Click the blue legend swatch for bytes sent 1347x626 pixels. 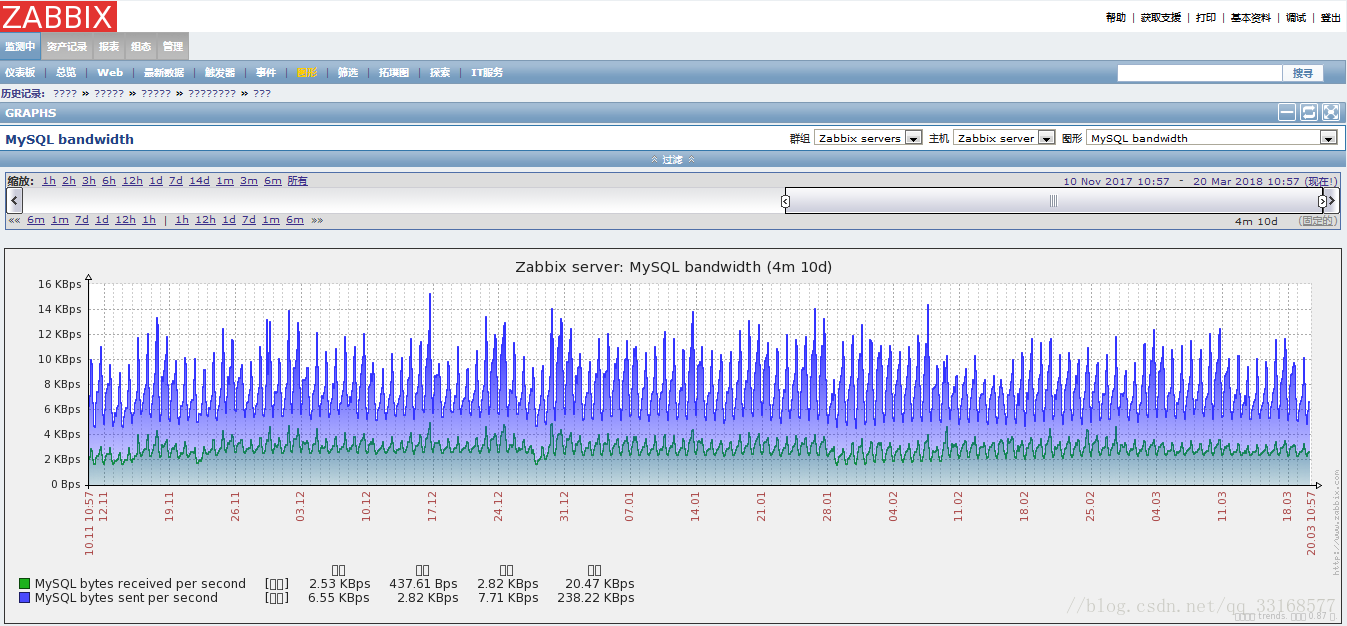pos(24,598)
